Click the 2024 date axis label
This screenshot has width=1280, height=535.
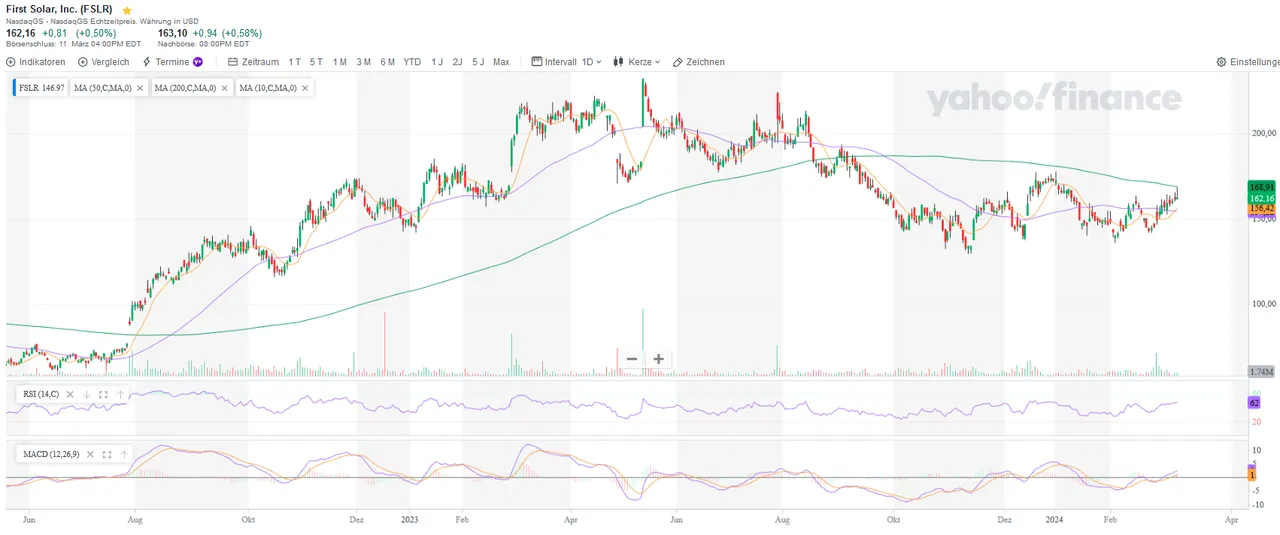1053,521
